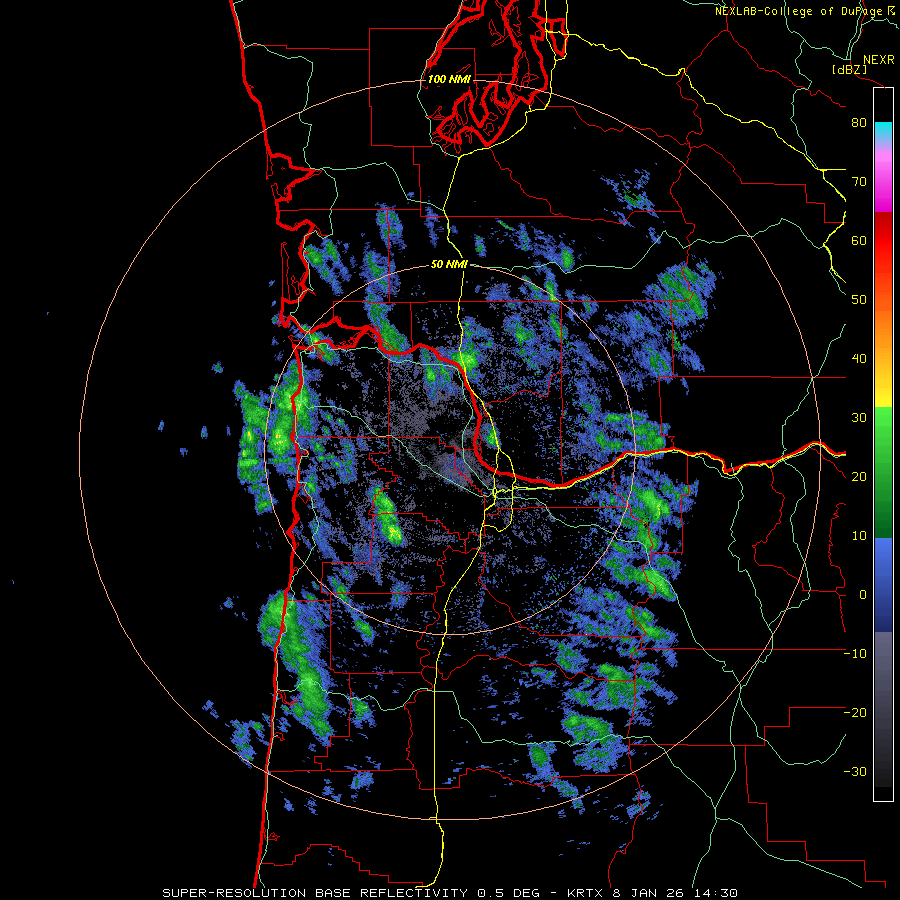The width and height of the screenshot is (900, 900).
Task: Click the positive "10" value on dBZ scale
Action: (859, 536)
